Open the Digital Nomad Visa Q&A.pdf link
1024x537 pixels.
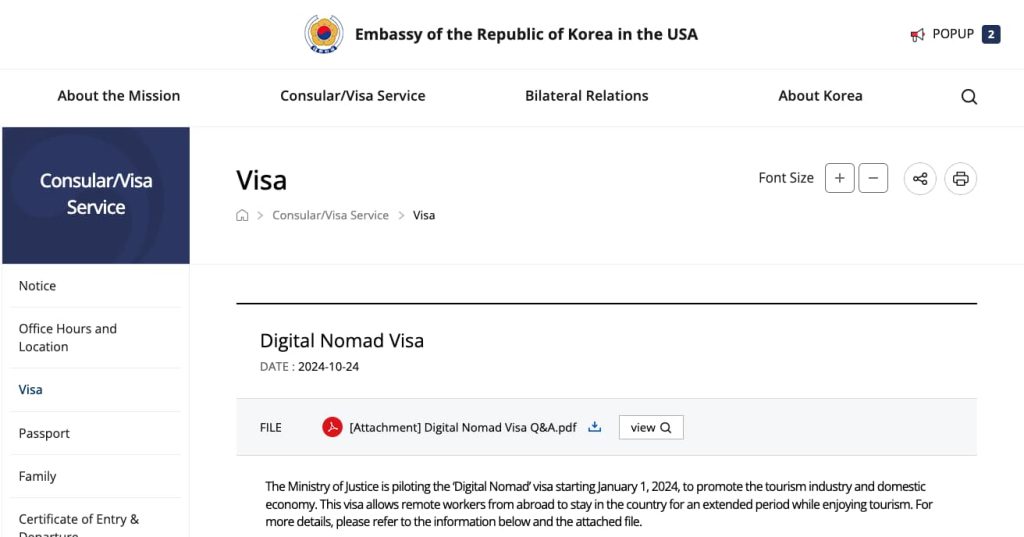click(x=463, y=427)
